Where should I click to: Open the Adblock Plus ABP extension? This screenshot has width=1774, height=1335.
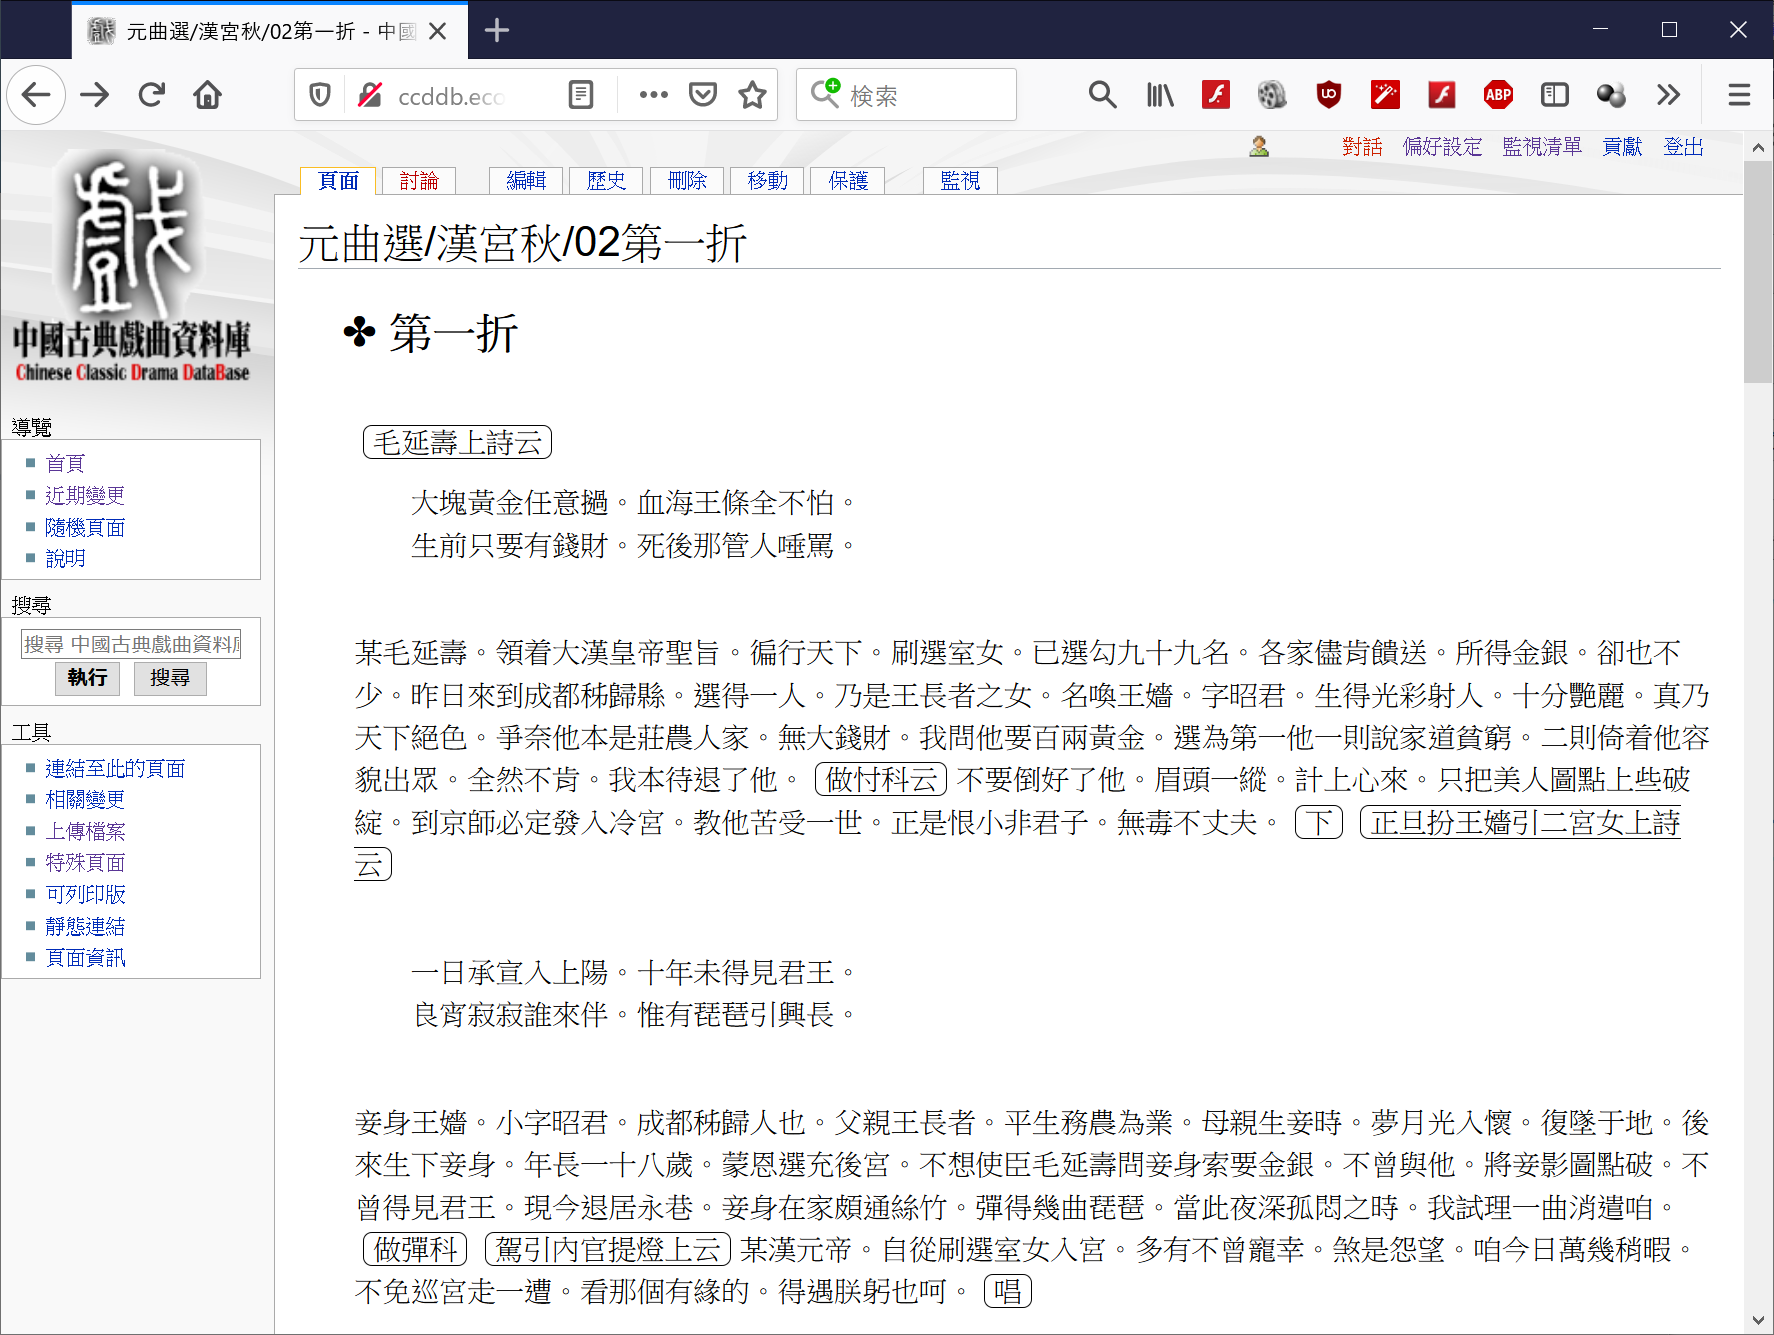coord(1497,95)
